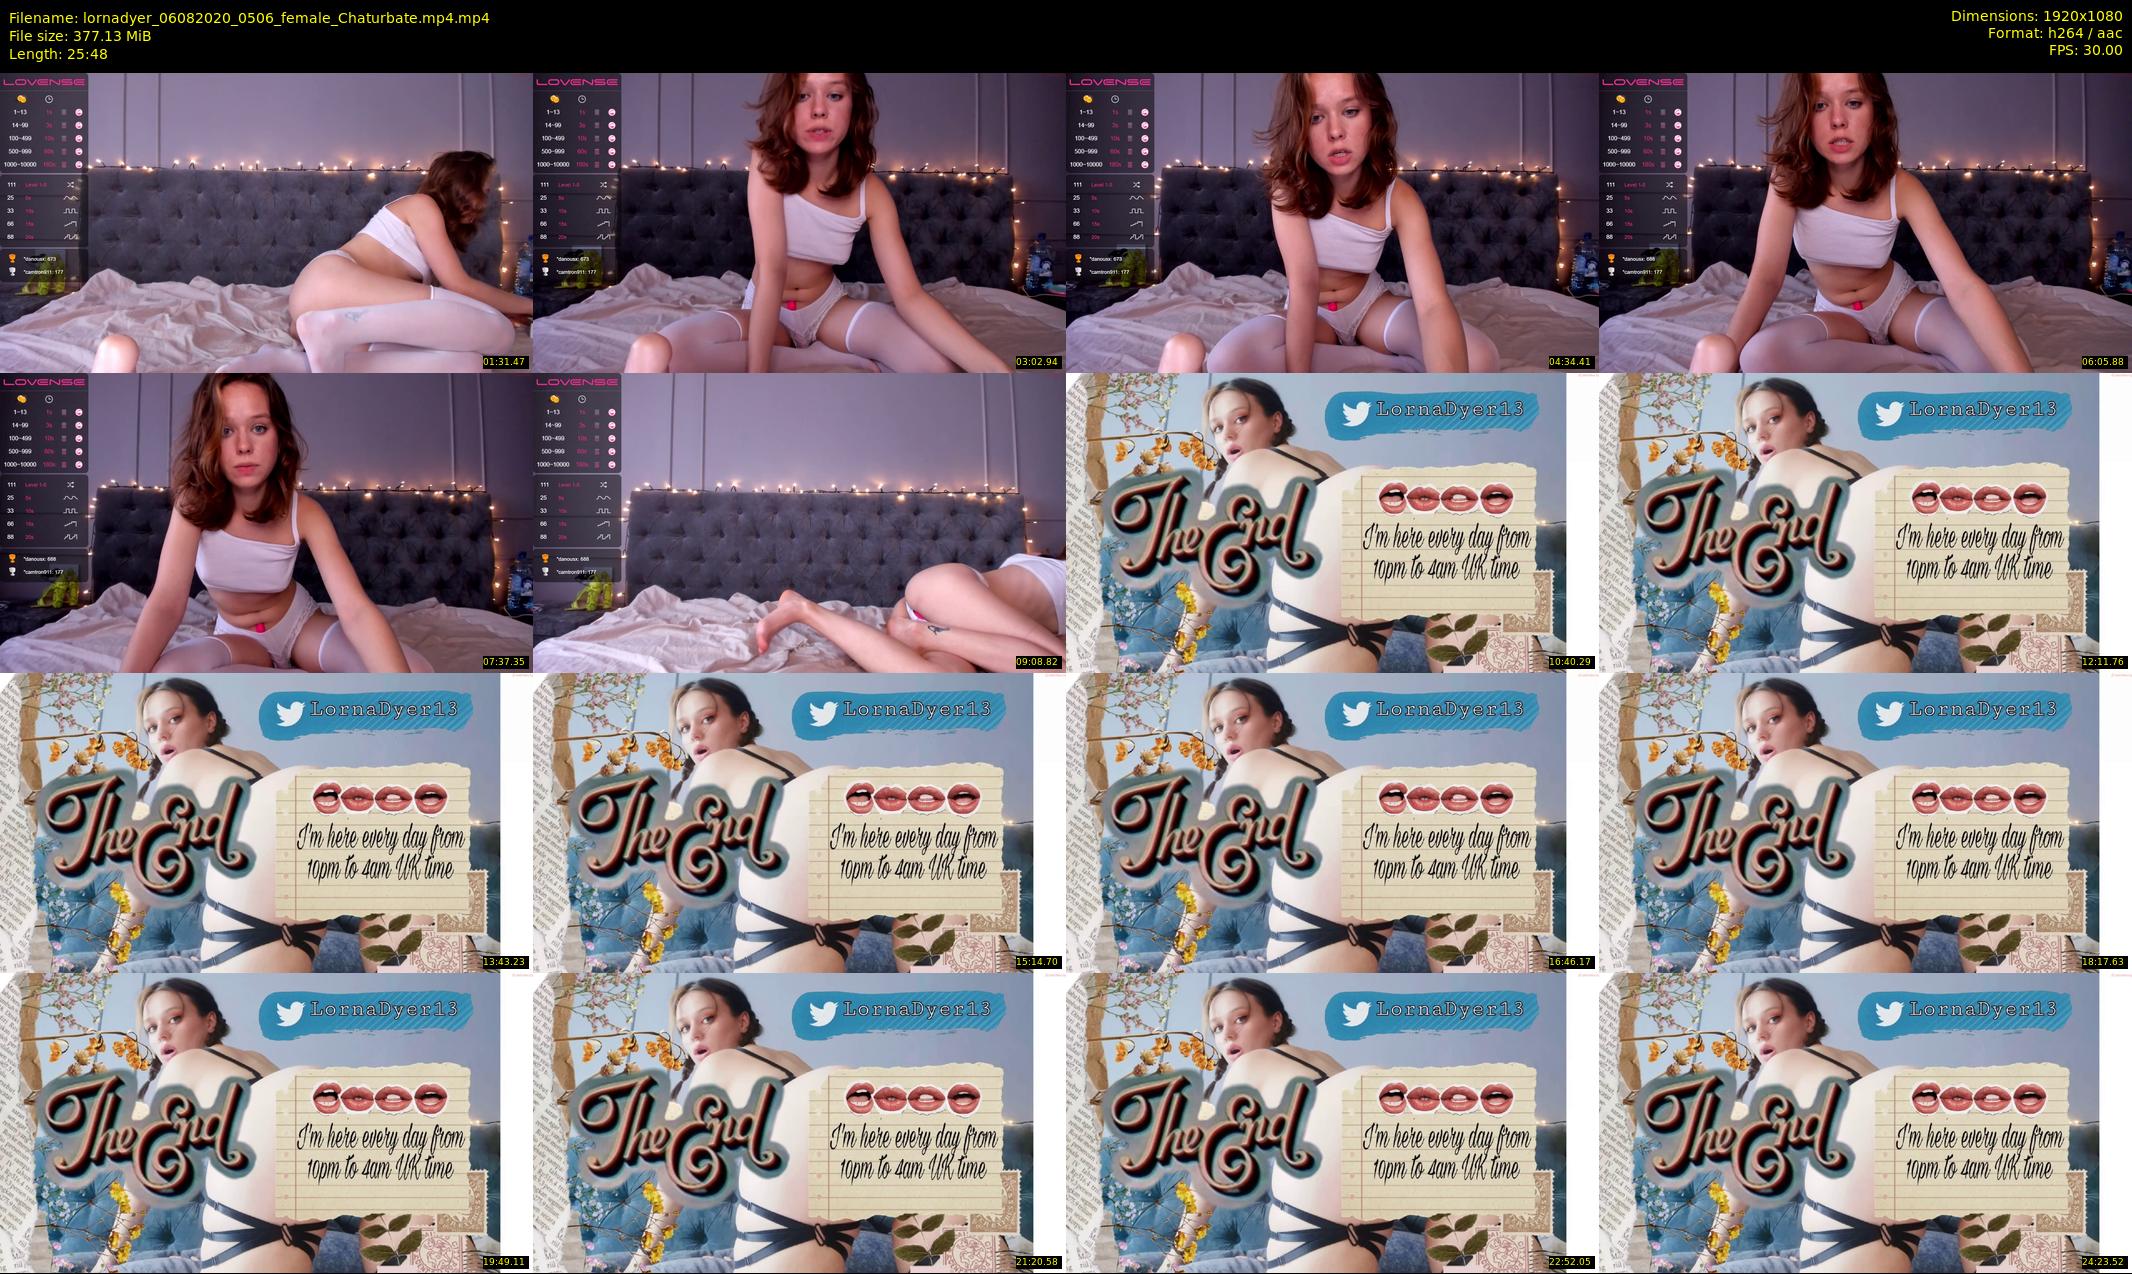The image size is (2132, 1274).
Task: Open the thumbnail at 16:46.17
Action: pos(1332,822)
